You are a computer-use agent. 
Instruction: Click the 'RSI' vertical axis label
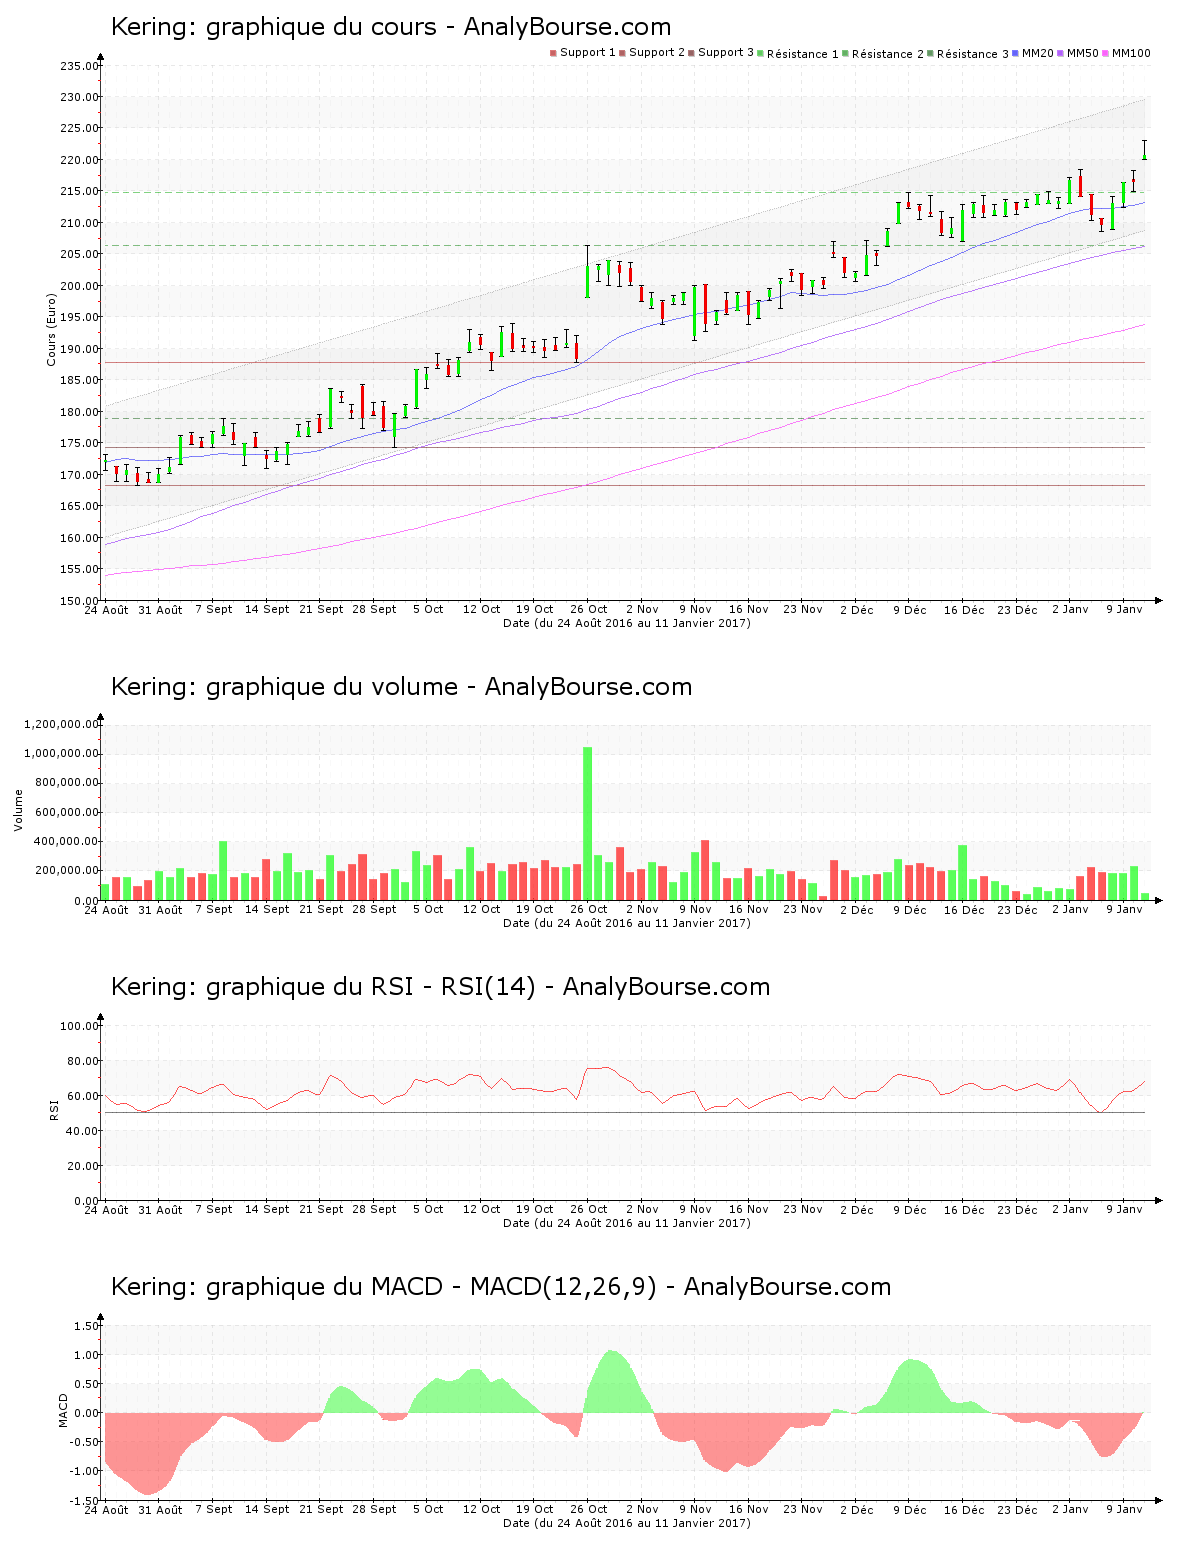[x=52, y=1109]
